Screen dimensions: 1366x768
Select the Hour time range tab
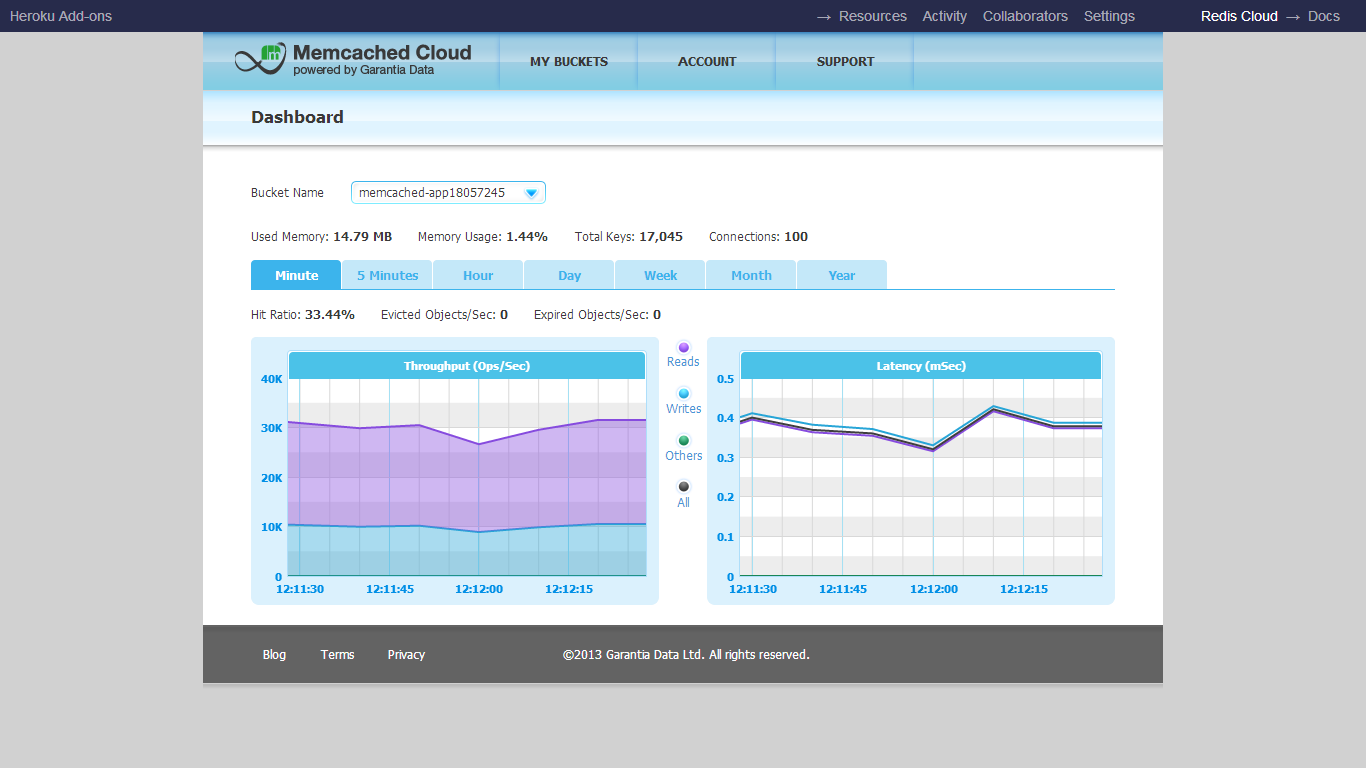478,276
